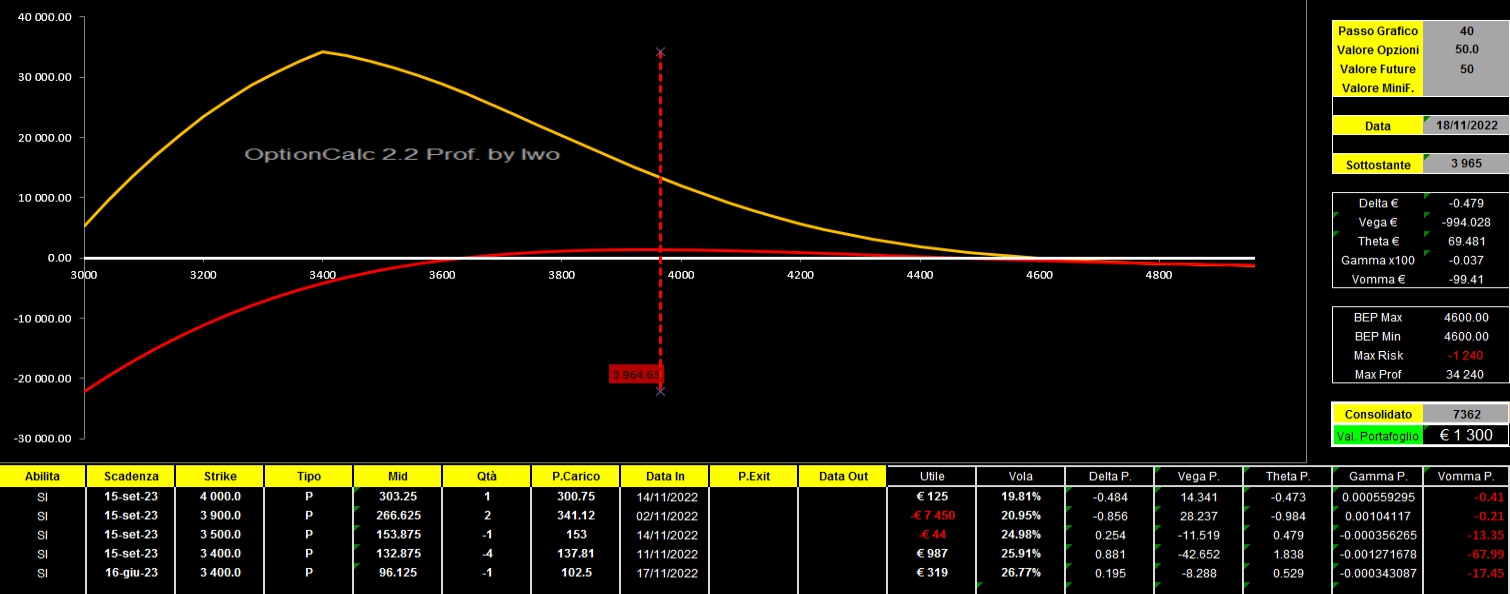Viewport: 1510px width, 594px height.
Task: Click the Data In column header
Action: pos(664,476)
